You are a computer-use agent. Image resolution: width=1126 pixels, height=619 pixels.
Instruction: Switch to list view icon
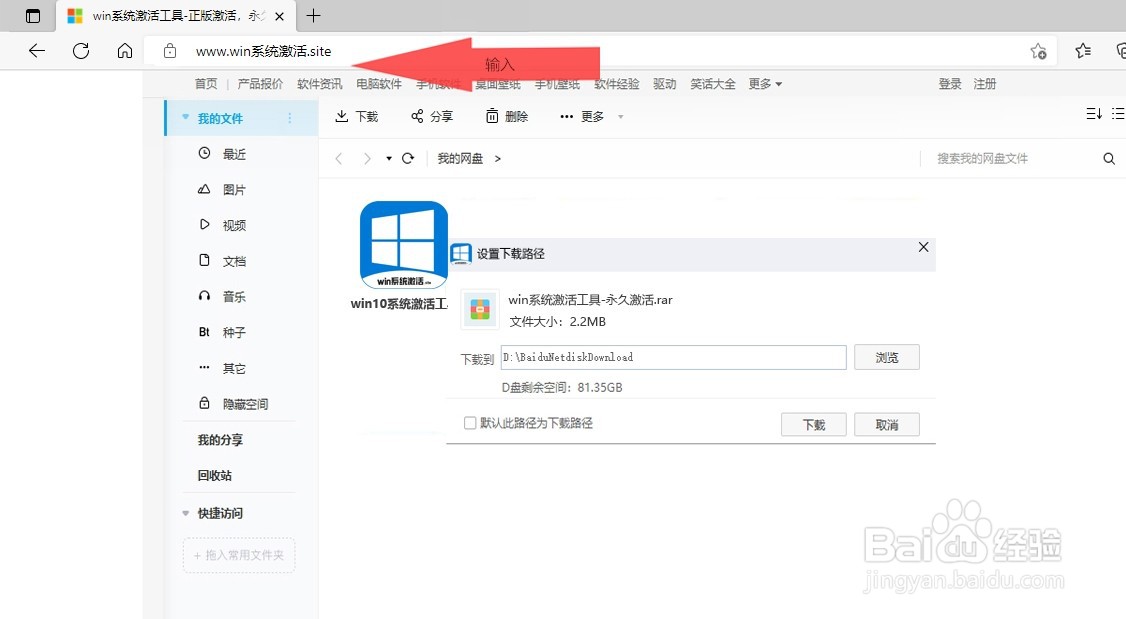(x=1118, y=114)
